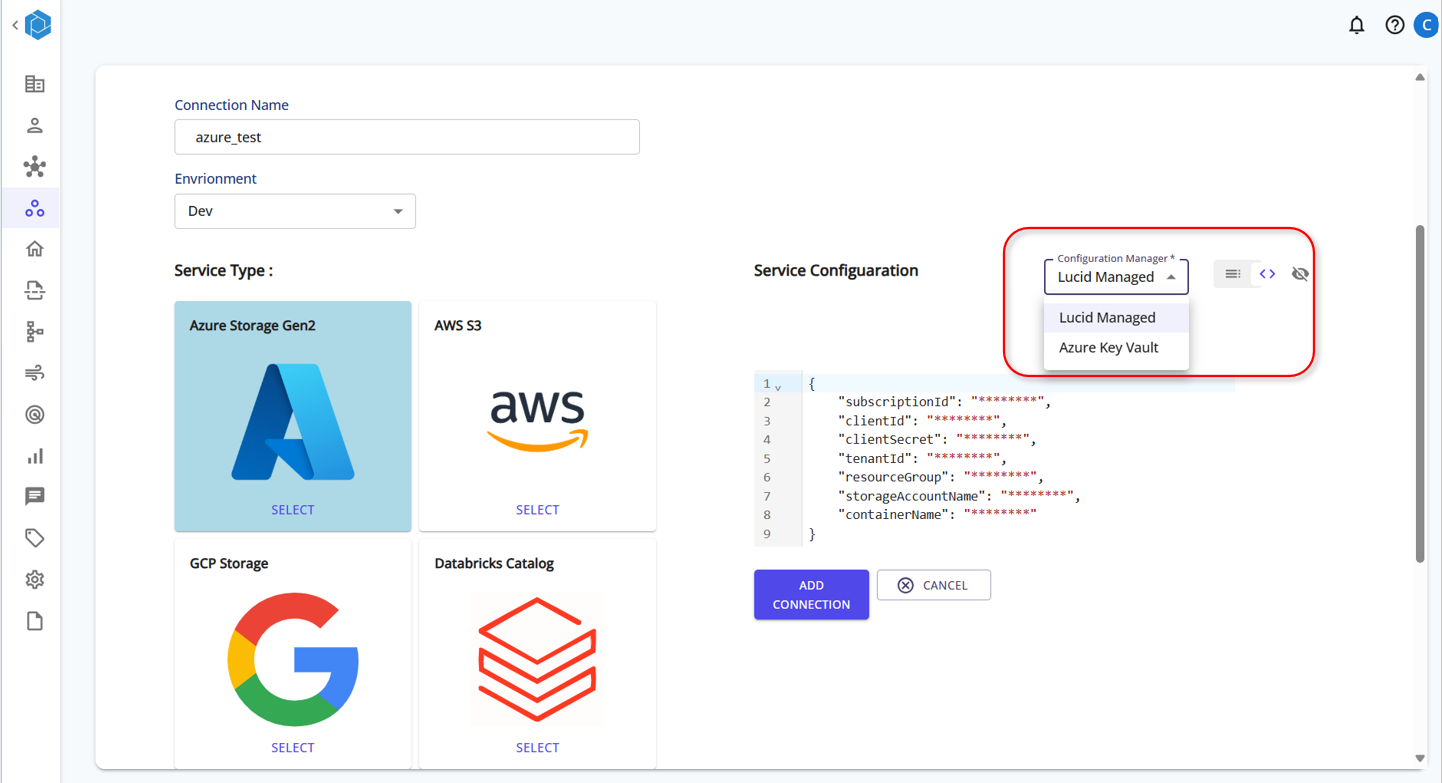This screenshot has height=783, width=1442.
Task: Collapse JSON fold arrow on line 1
Action: (779, 386)
